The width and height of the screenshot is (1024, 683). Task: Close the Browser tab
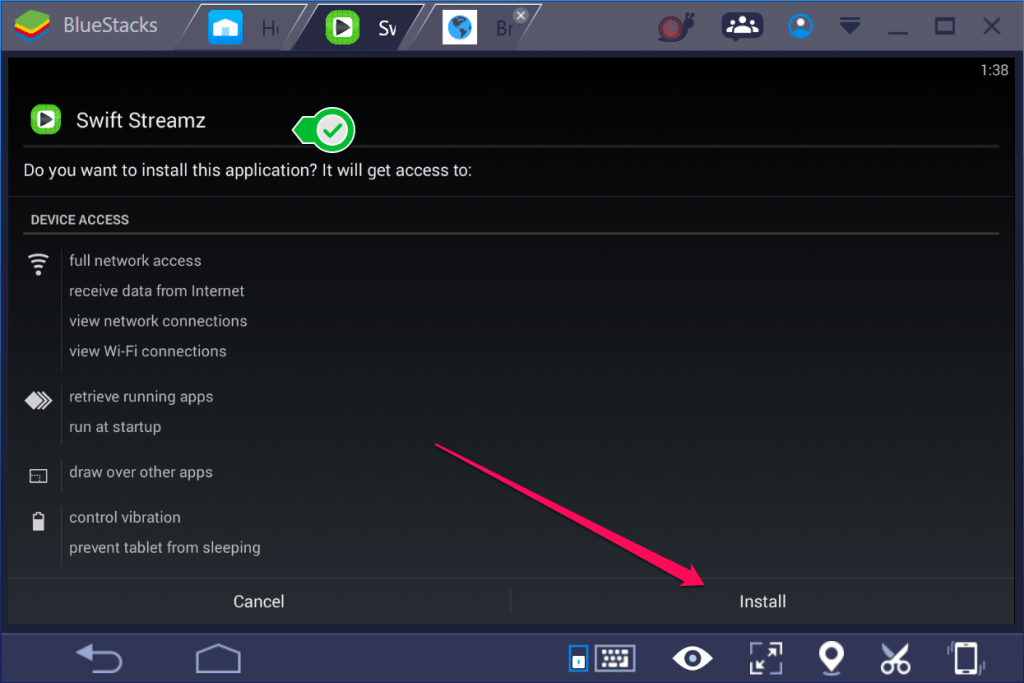520,15
